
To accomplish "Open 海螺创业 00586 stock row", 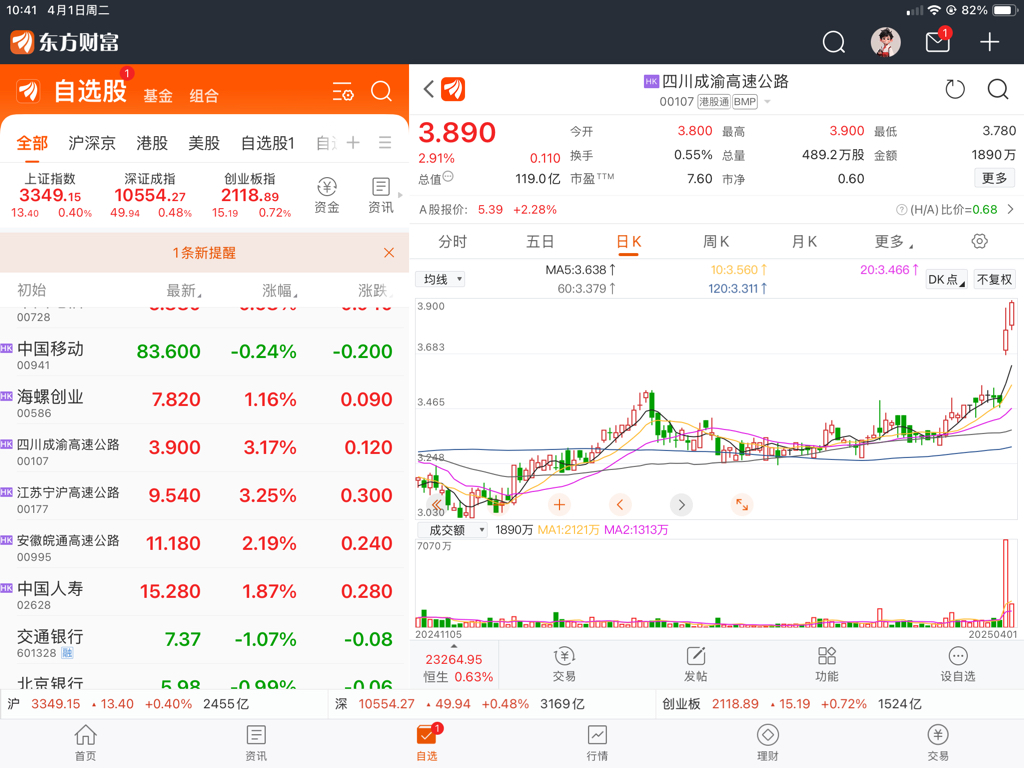I will pyautogui.click(x=204, y=400).
